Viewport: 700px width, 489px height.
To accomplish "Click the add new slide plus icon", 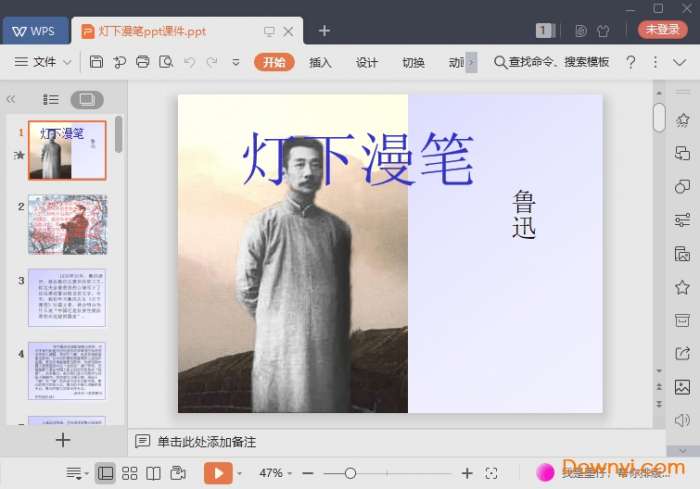I will 63,440.
